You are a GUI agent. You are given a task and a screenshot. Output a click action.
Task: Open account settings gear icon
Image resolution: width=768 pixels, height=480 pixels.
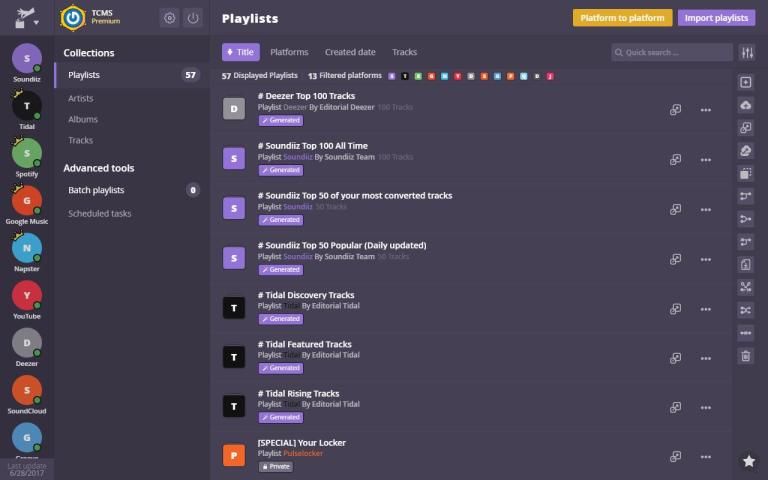click(169, 18)
